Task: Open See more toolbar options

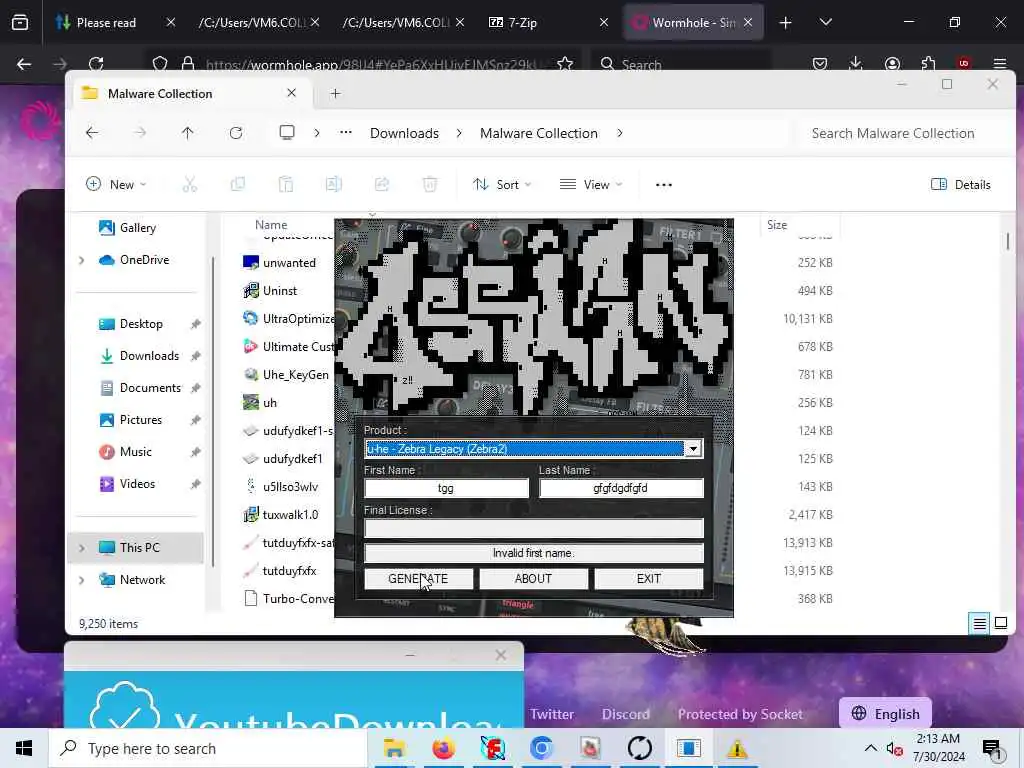Action: 664,185
